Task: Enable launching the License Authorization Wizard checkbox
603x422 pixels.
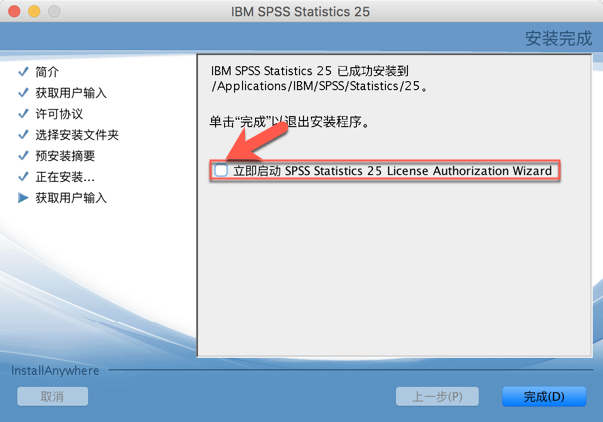Action: [x=221, y=171]
